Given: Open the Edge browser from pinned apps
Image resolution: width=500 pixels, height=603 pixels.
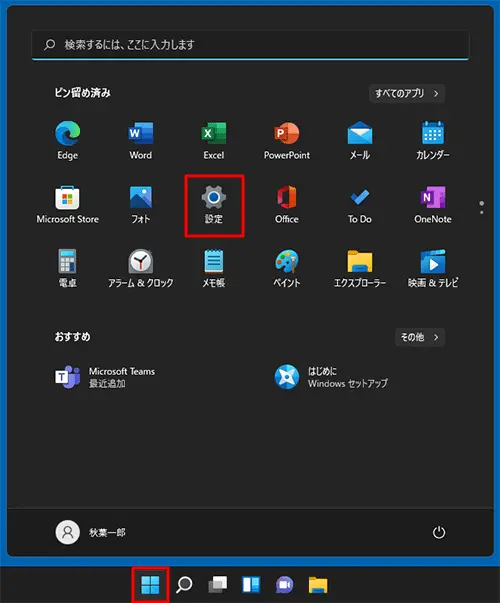Looking at the screenshot, I should 68,140.
